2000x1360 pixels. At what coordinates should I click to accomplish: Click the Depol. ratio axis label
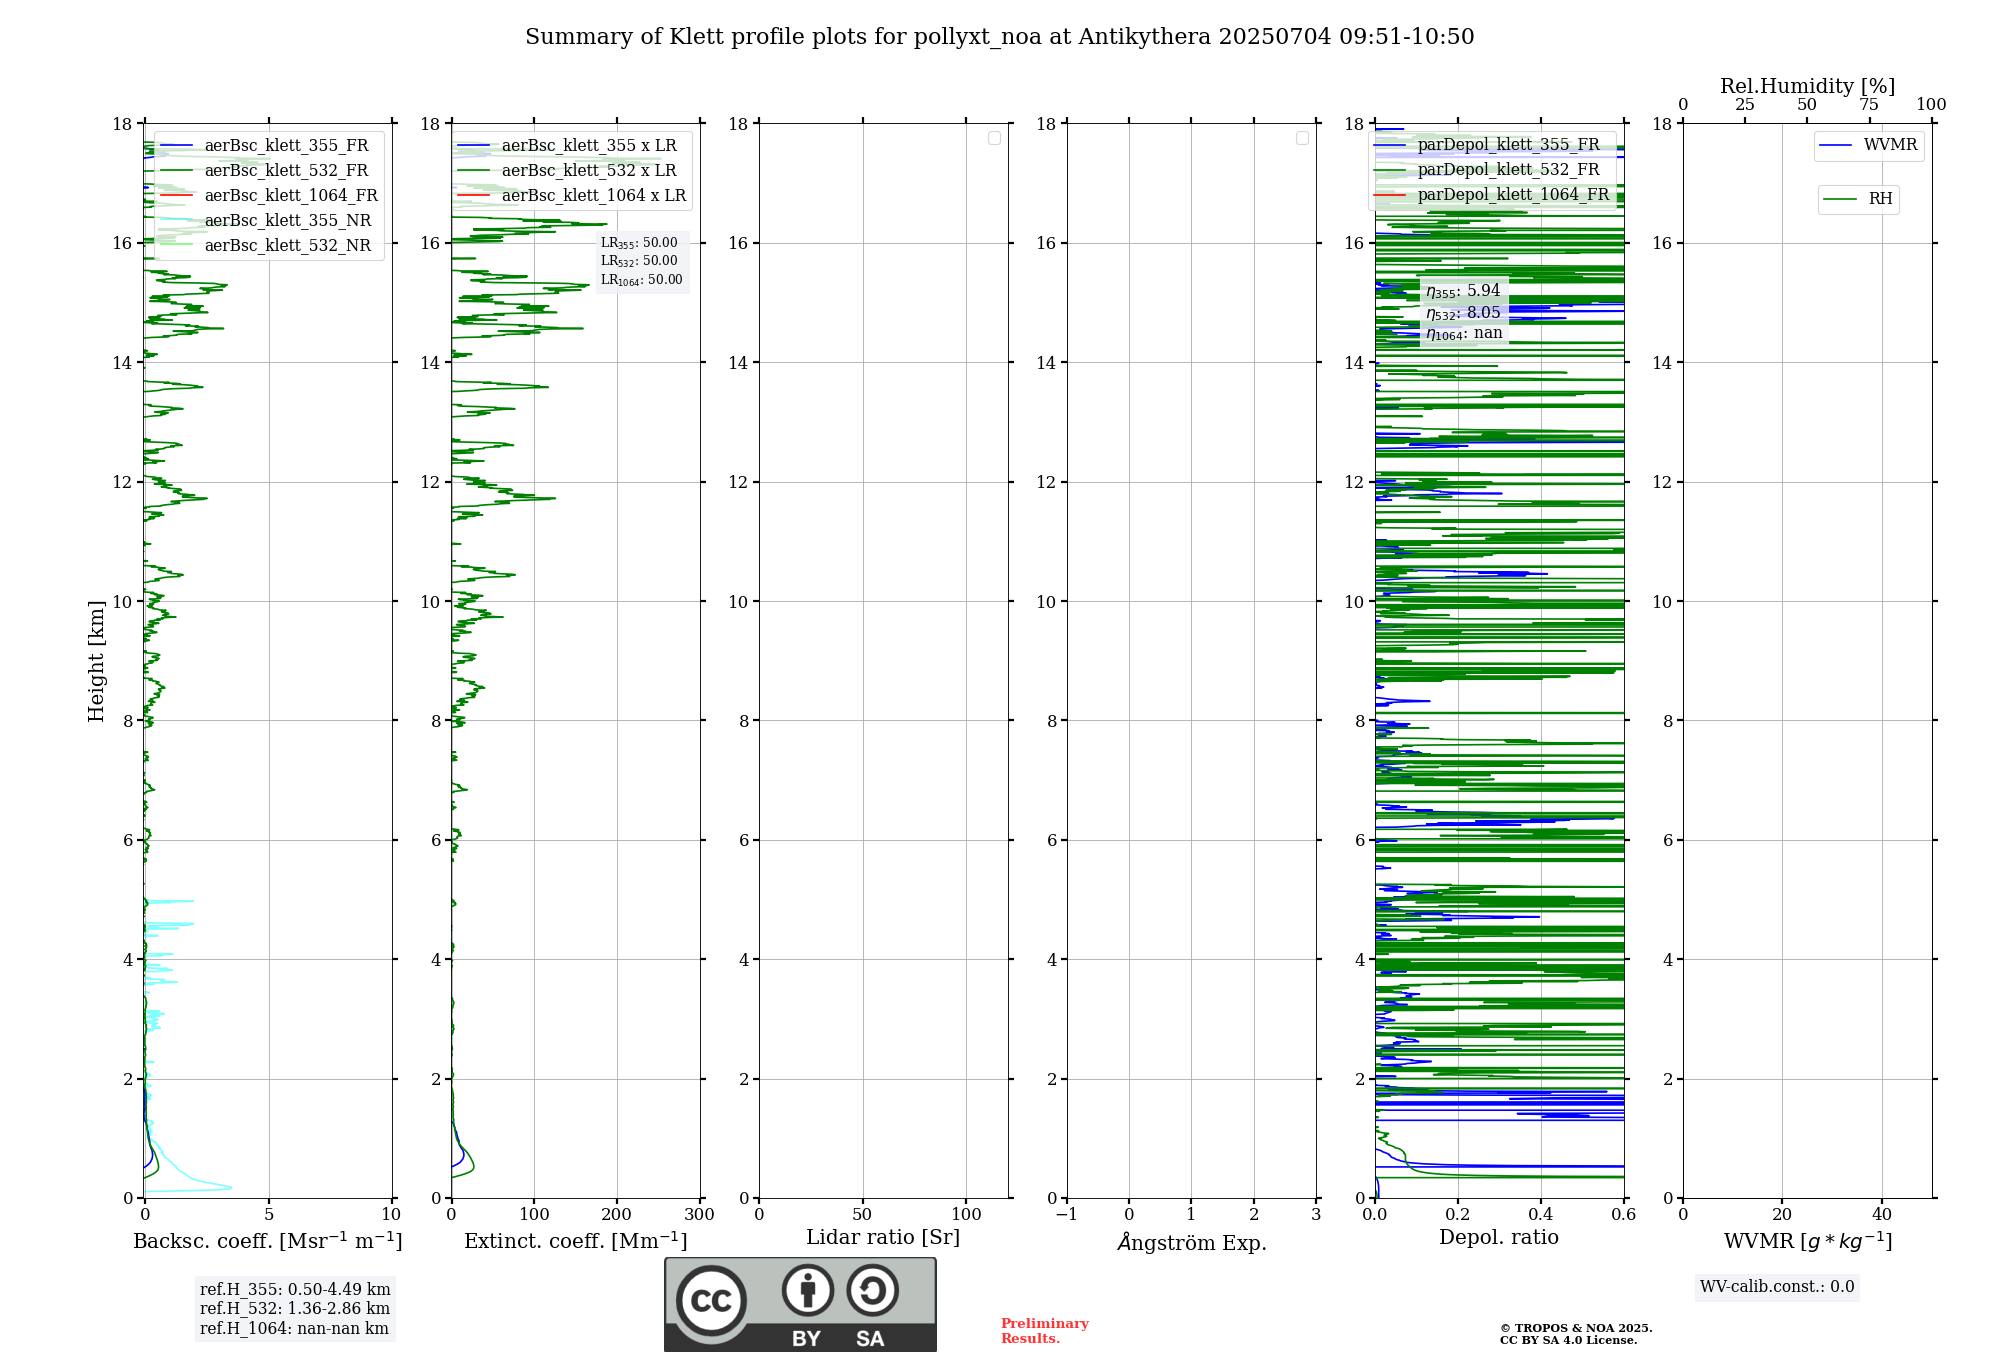click(1499, 1237)
